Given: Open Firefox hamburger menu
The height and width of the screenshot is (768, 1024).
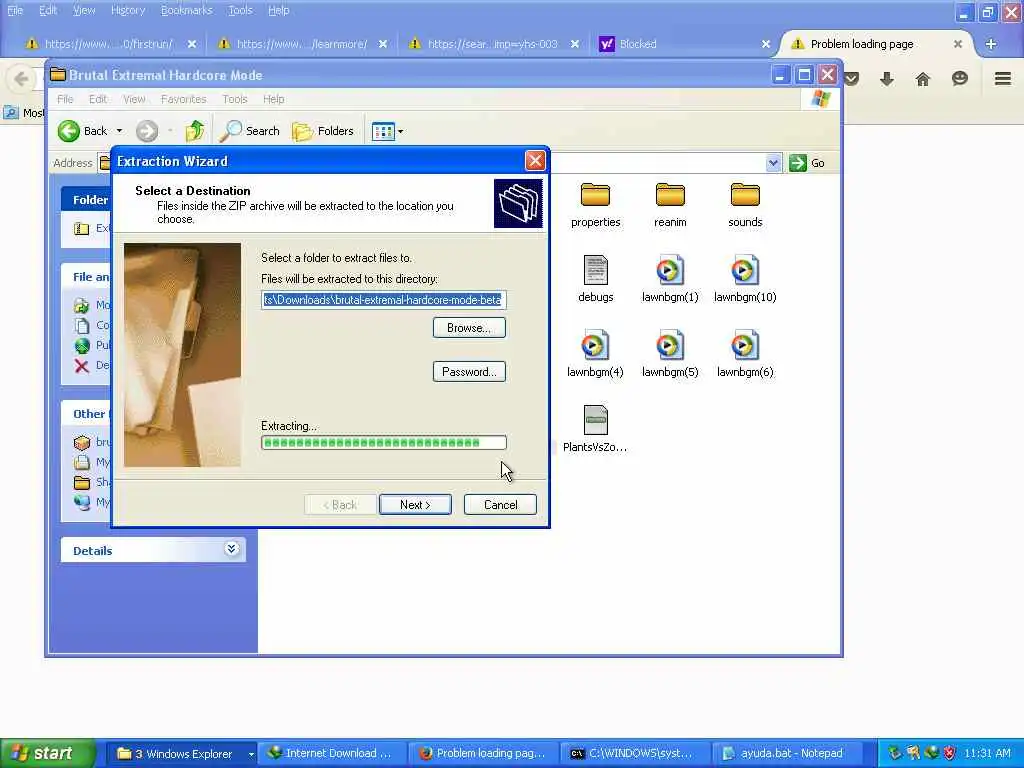Looking at the screenshot, I should (x=1002, y=79).
